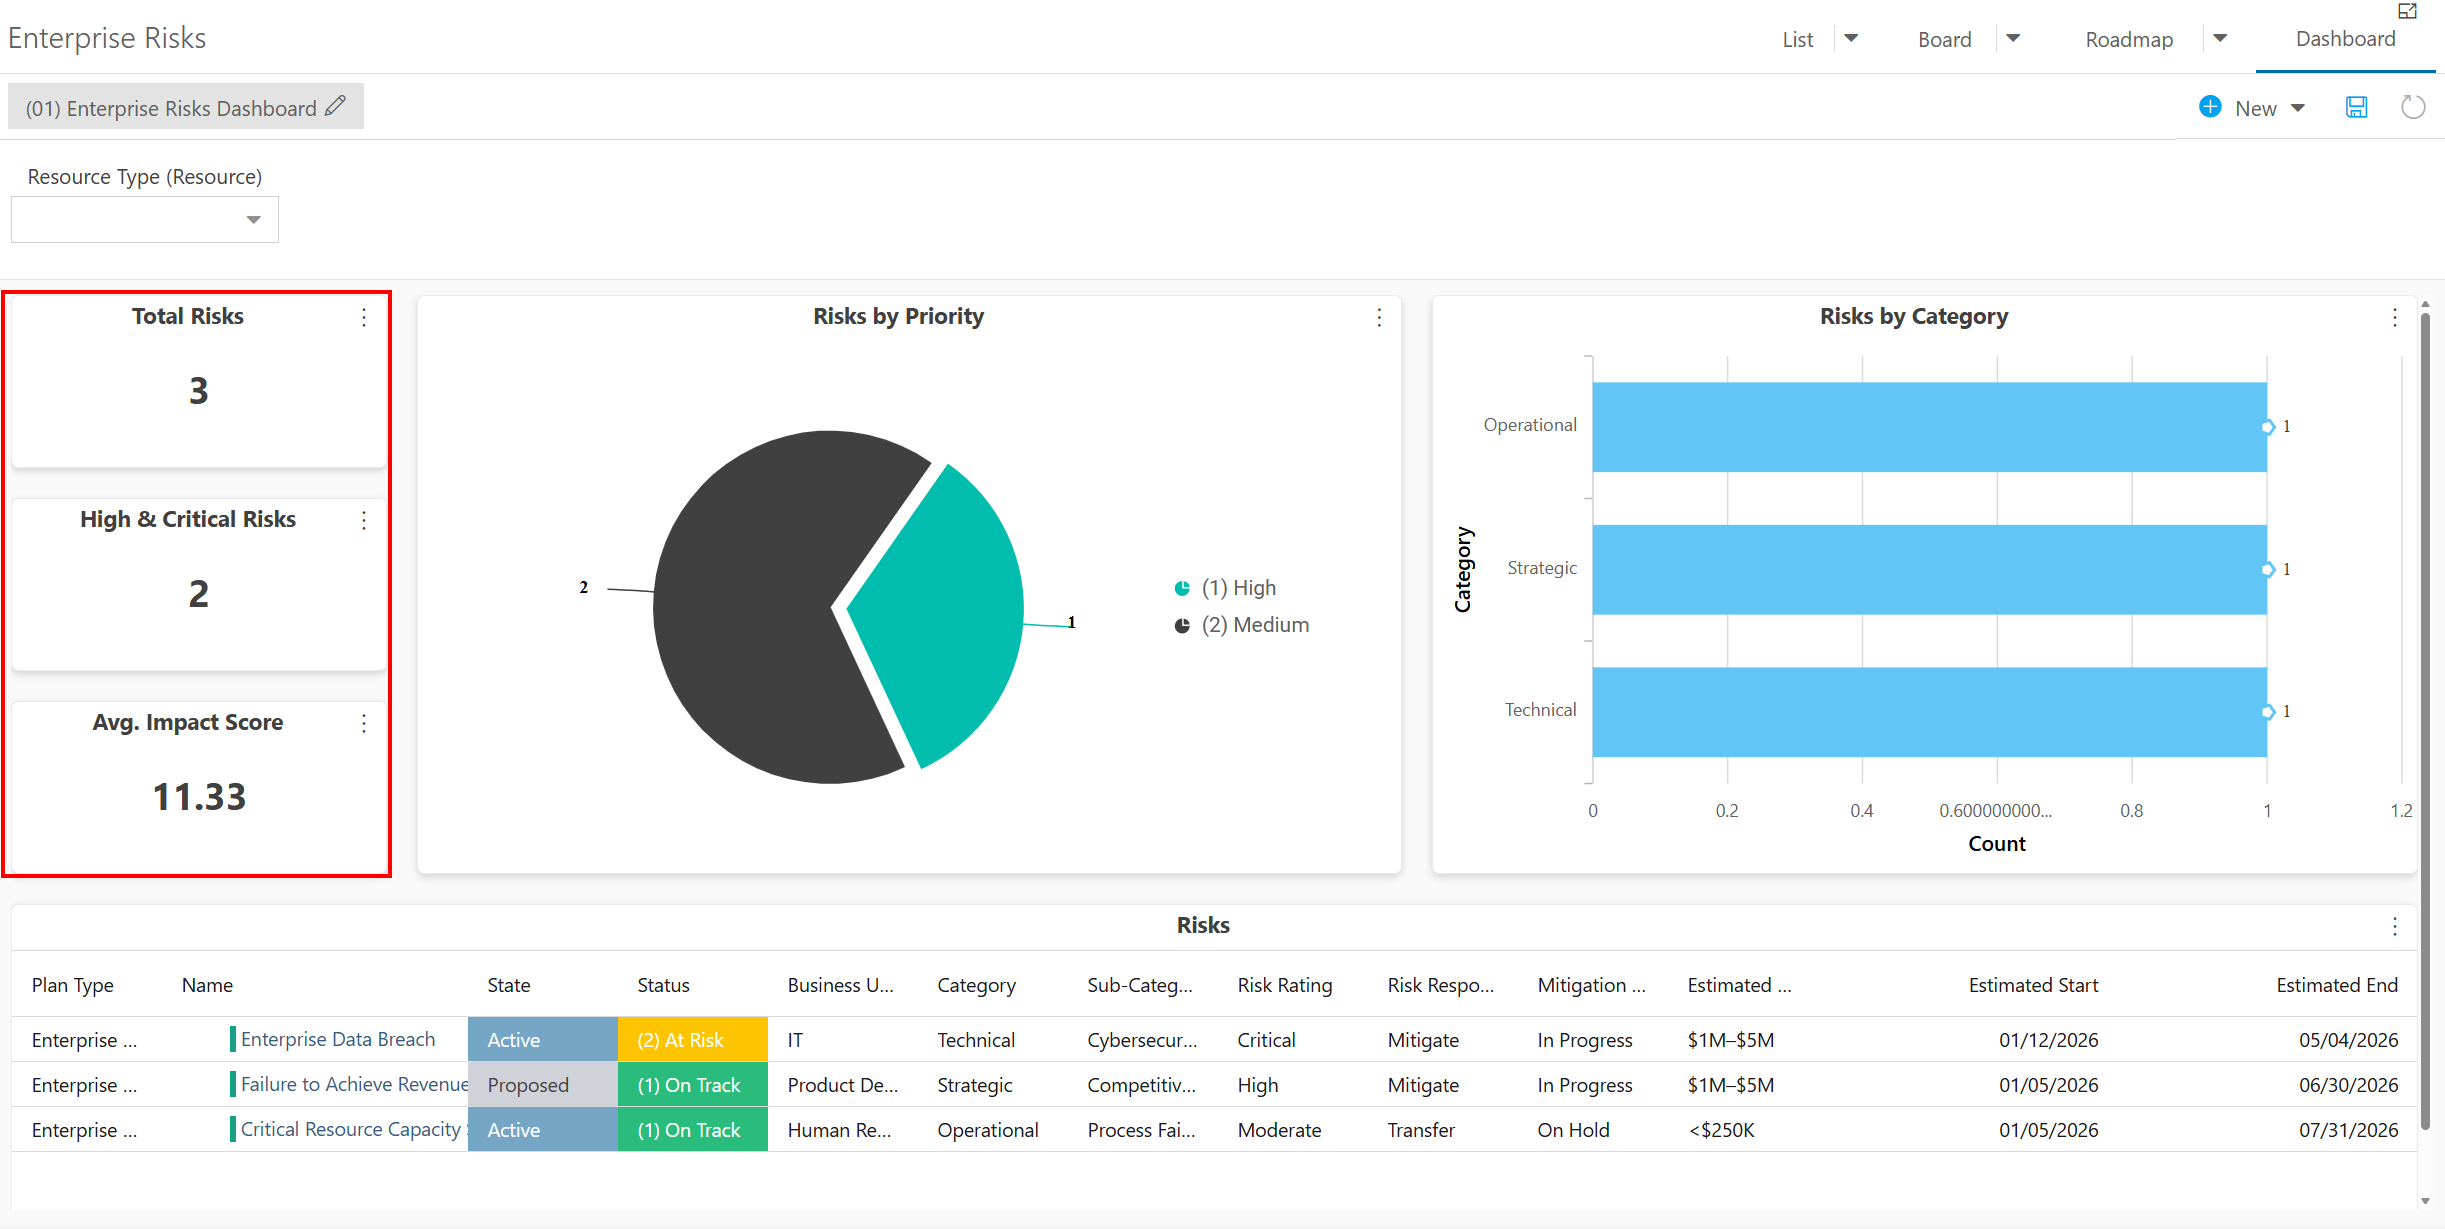Select the Dashboard tab
The width and height of the screenshot is (2445, 1229).
(x=2345, y=38)
